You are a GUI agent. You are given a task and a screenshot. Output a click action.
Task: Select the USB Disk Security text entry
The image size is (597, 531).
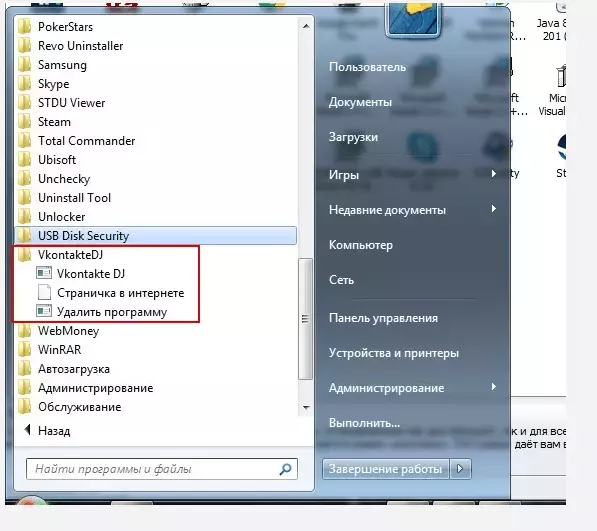[83, 236]
